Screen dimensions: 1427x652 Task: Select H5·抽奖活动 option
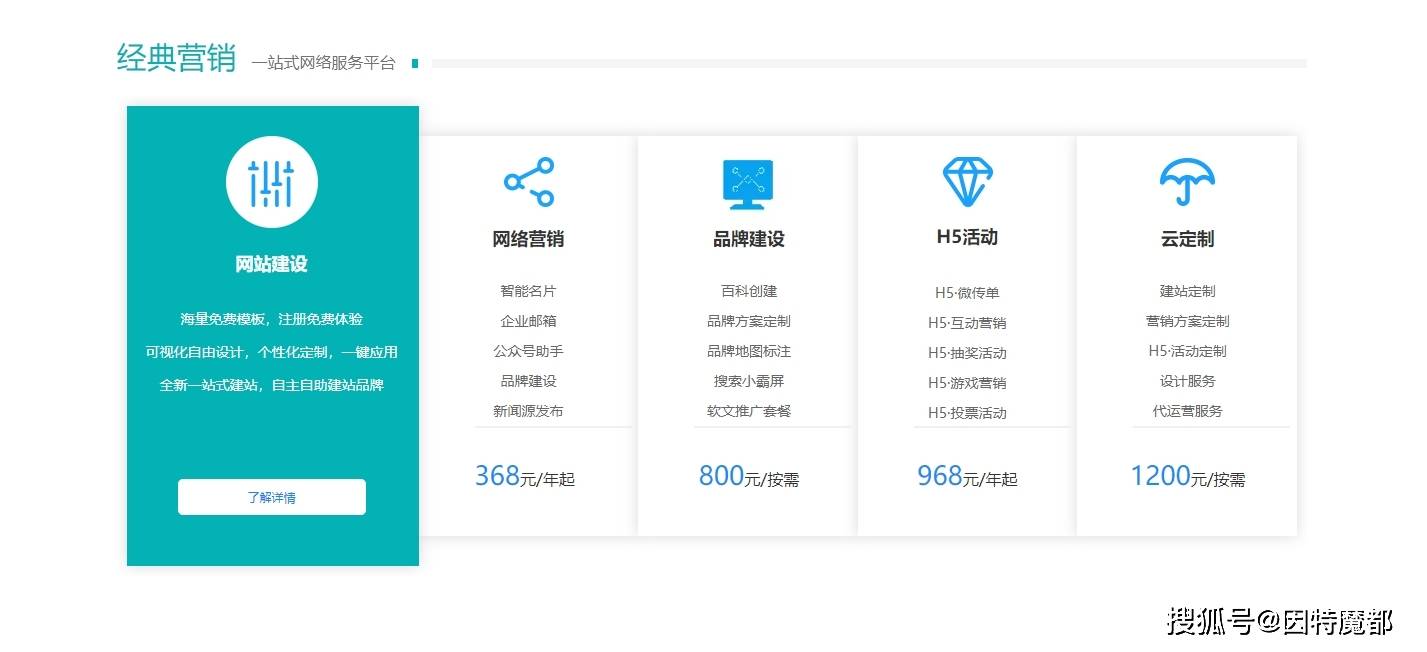point(967,353)
